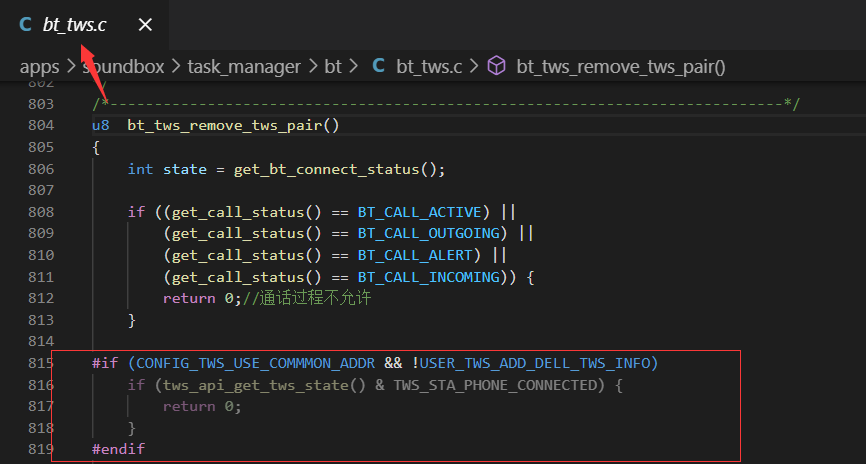Click the 'int state' variable declaration
Image resolution: width=866 pixels, height=464 pixels.
click(x=167, y=169)
